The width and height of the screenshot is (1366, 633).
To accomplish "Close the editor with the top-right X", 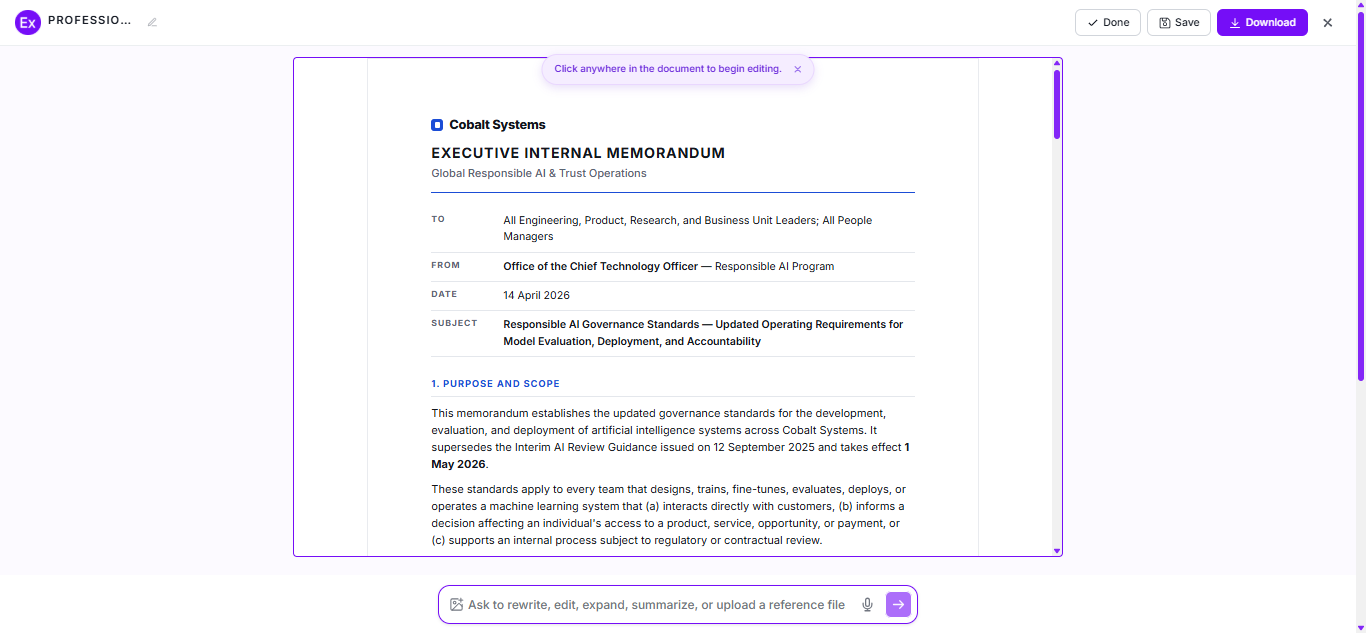I will point(1328,22).
